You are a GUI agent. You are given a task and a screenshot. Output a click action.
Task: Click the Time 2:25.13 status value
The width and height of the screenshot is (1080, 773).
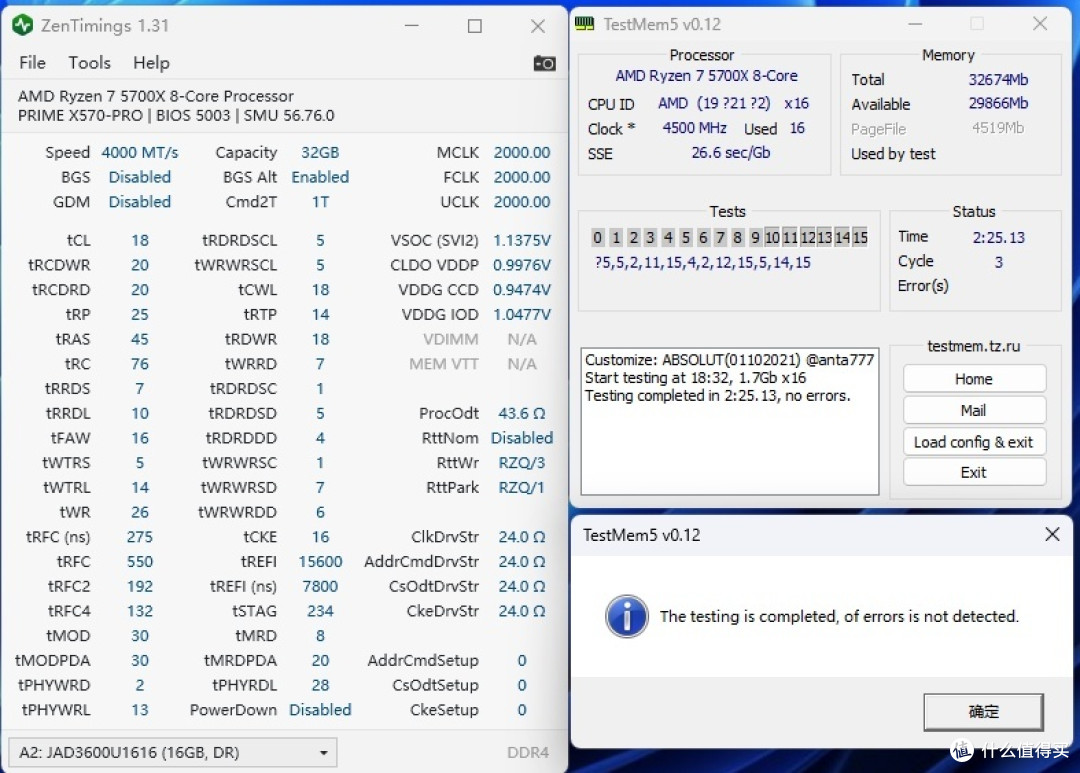point(999,238)
